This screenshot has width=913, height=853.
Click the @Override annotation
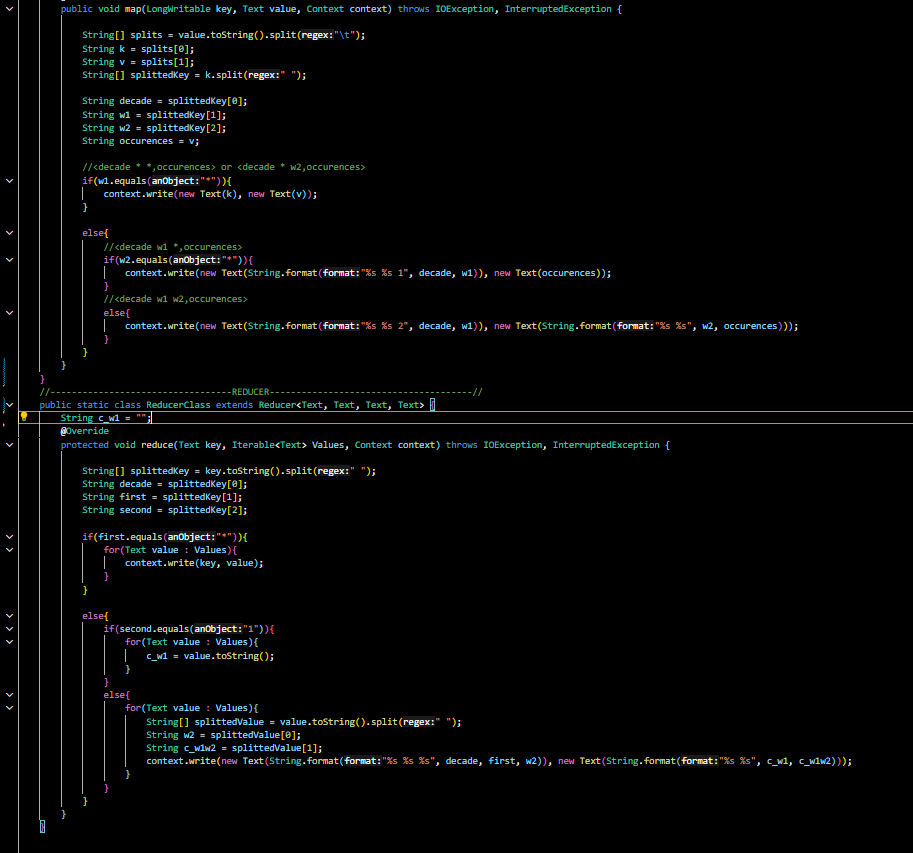(85, 431)
